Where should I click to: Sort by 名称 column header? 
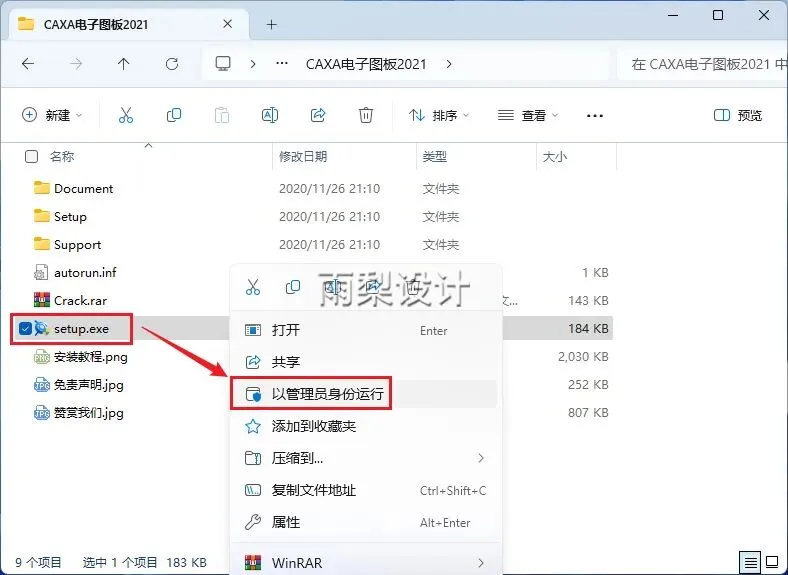coord(62,157)
